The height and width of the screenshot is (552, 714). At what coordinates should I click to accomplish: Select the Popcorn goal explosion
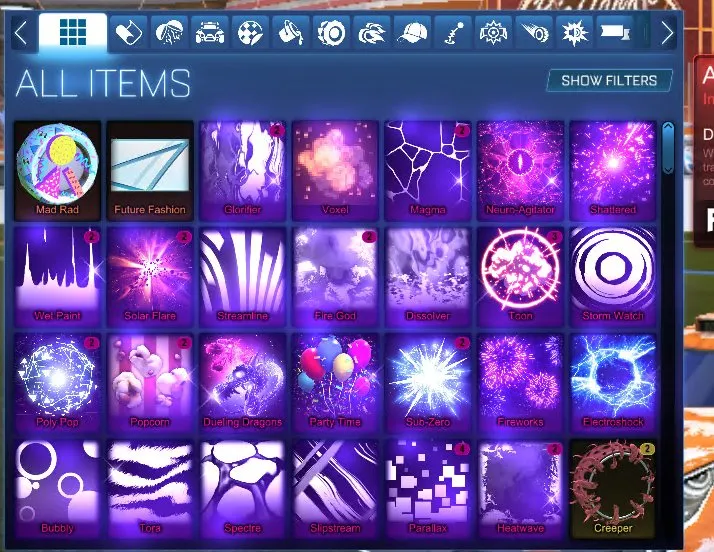point(150,383)
